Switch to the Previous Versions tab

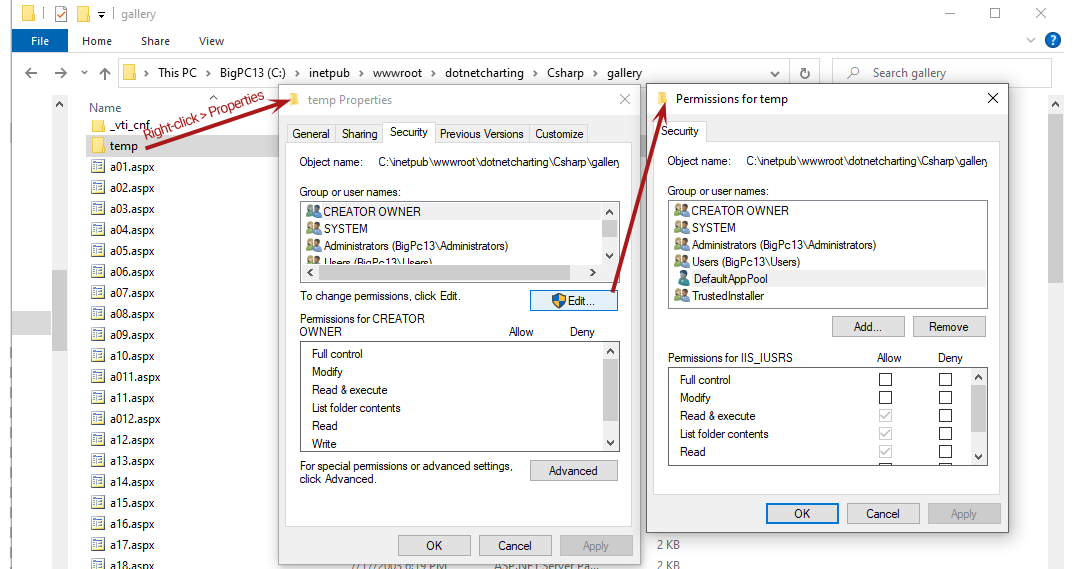pos(481,134)
